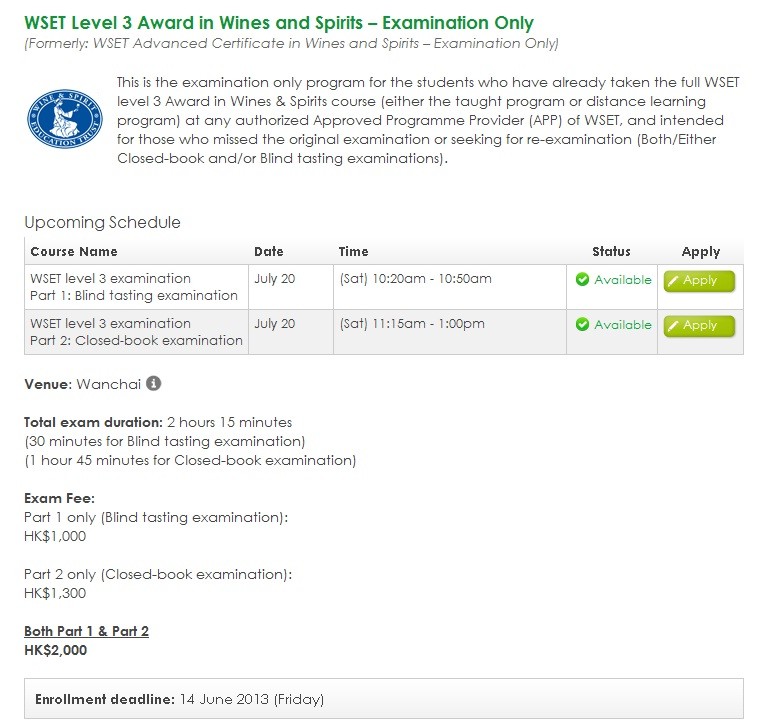Image resolution: width=780 pixels, height=727 pixels.
Task: Click the info icon next to Wanchai
Action: point(153,384)
